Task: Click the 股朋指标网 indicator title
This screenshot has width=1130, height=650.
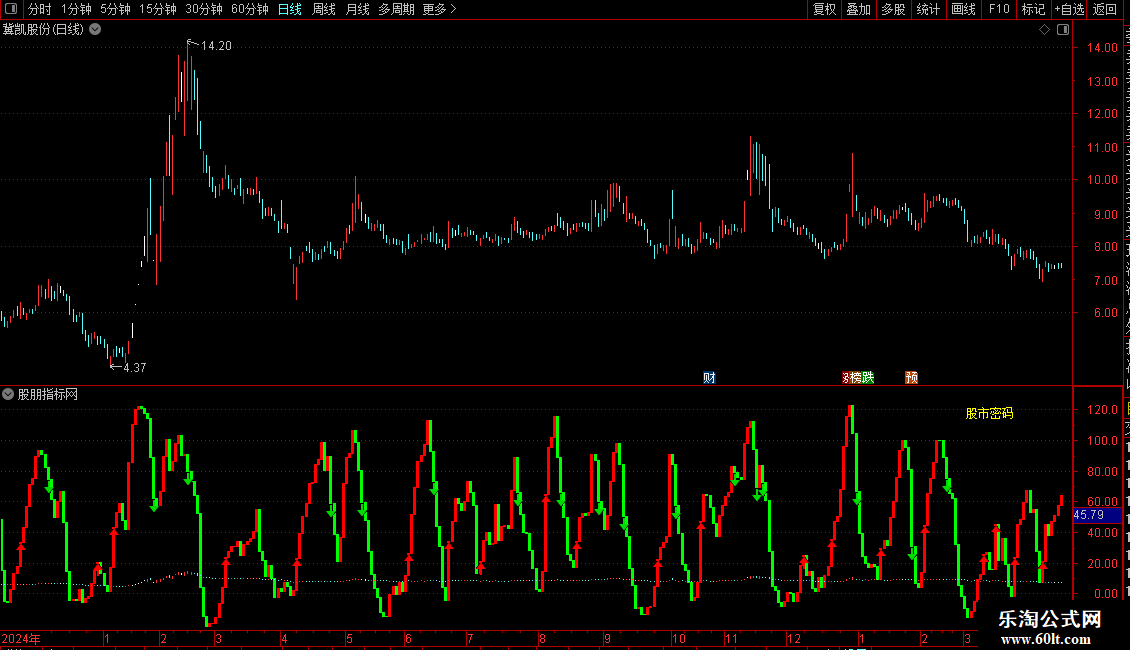Action: (48, 394)
